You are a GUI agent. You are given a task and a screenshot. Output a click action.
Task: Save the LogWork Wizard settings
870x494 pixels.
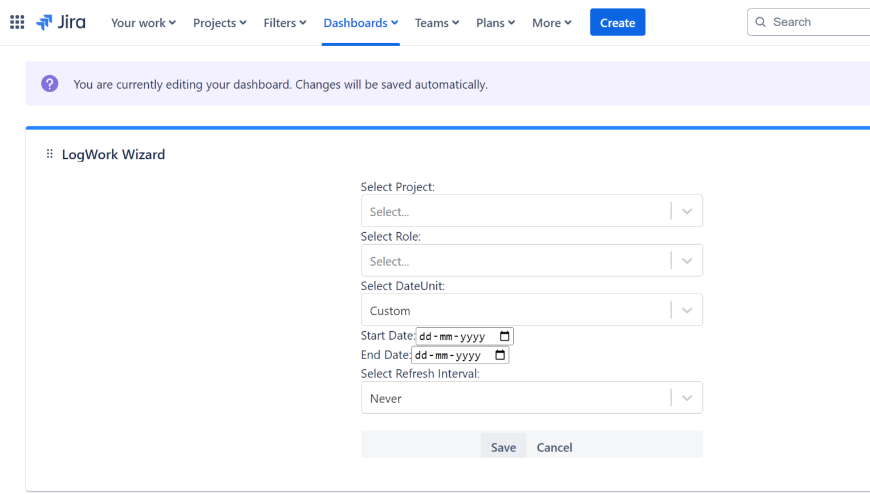coord(503,447)
